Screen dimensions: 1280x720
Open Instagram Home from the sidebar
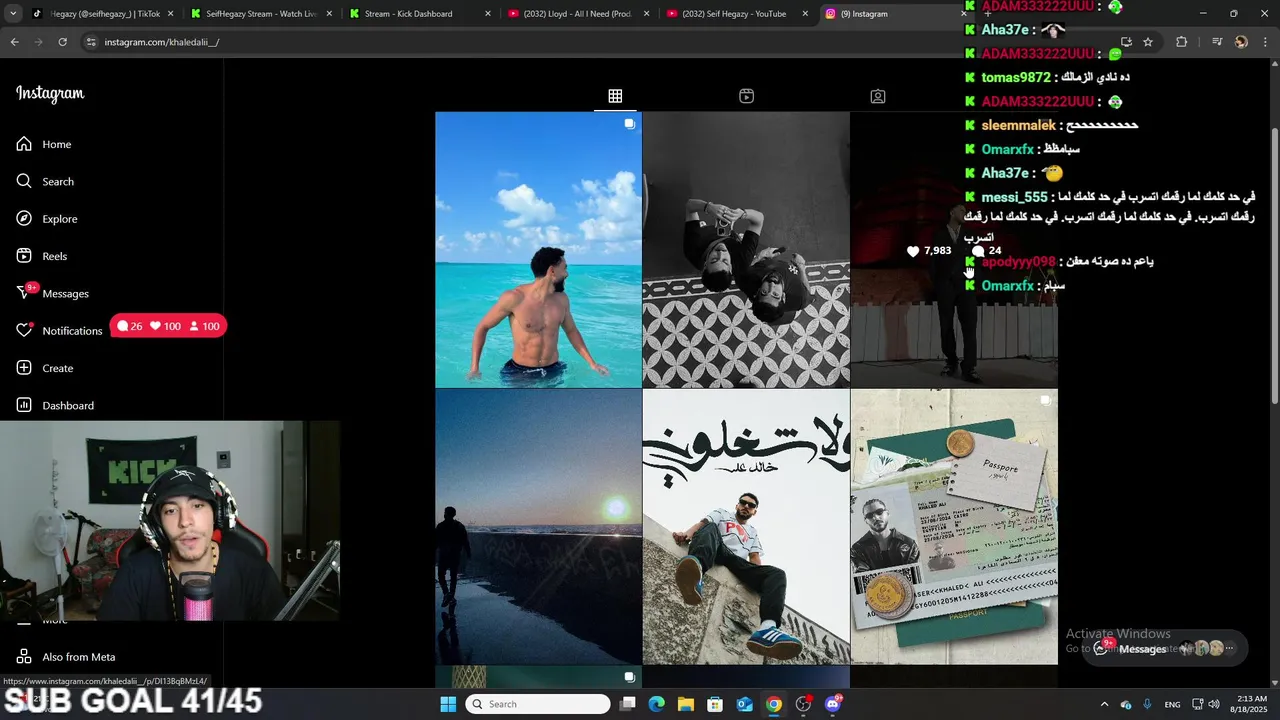(x=44, y=144)
